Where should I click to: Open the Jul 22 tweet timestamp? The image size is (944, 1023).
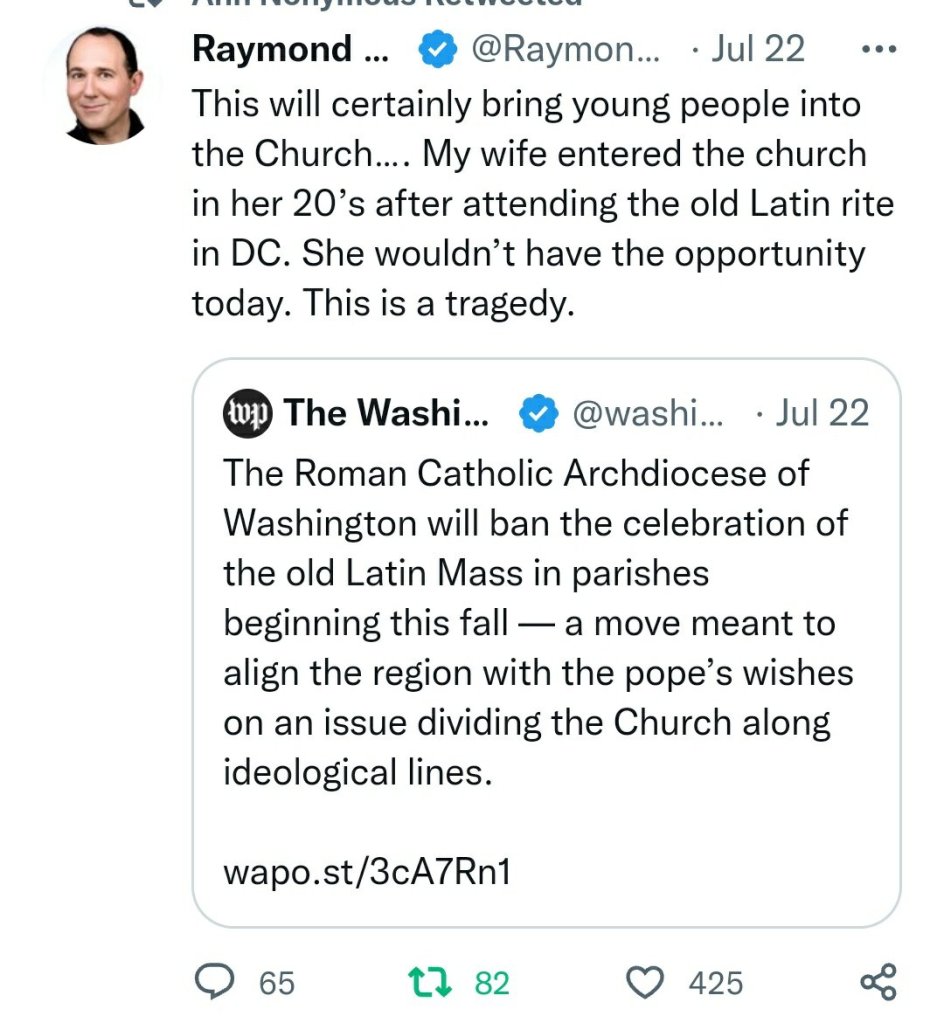tap(757, 49)
